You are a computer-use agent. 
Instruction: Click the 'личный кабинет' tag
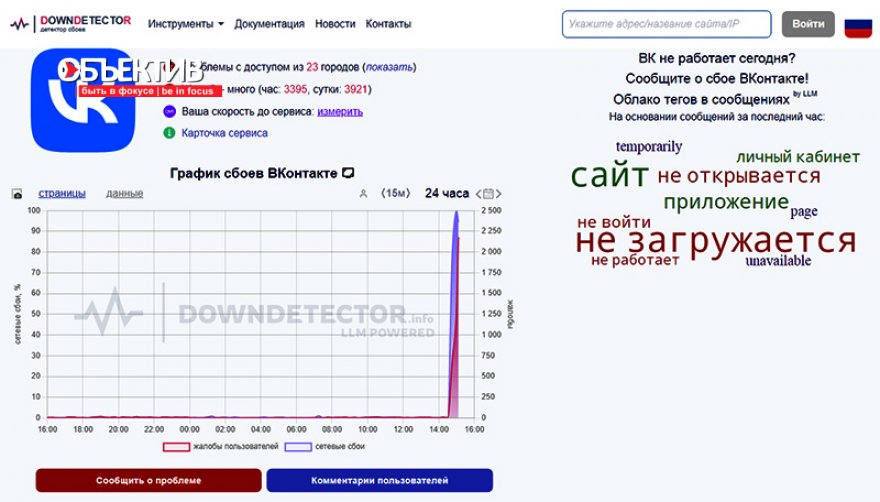click(x=798, y=157)
